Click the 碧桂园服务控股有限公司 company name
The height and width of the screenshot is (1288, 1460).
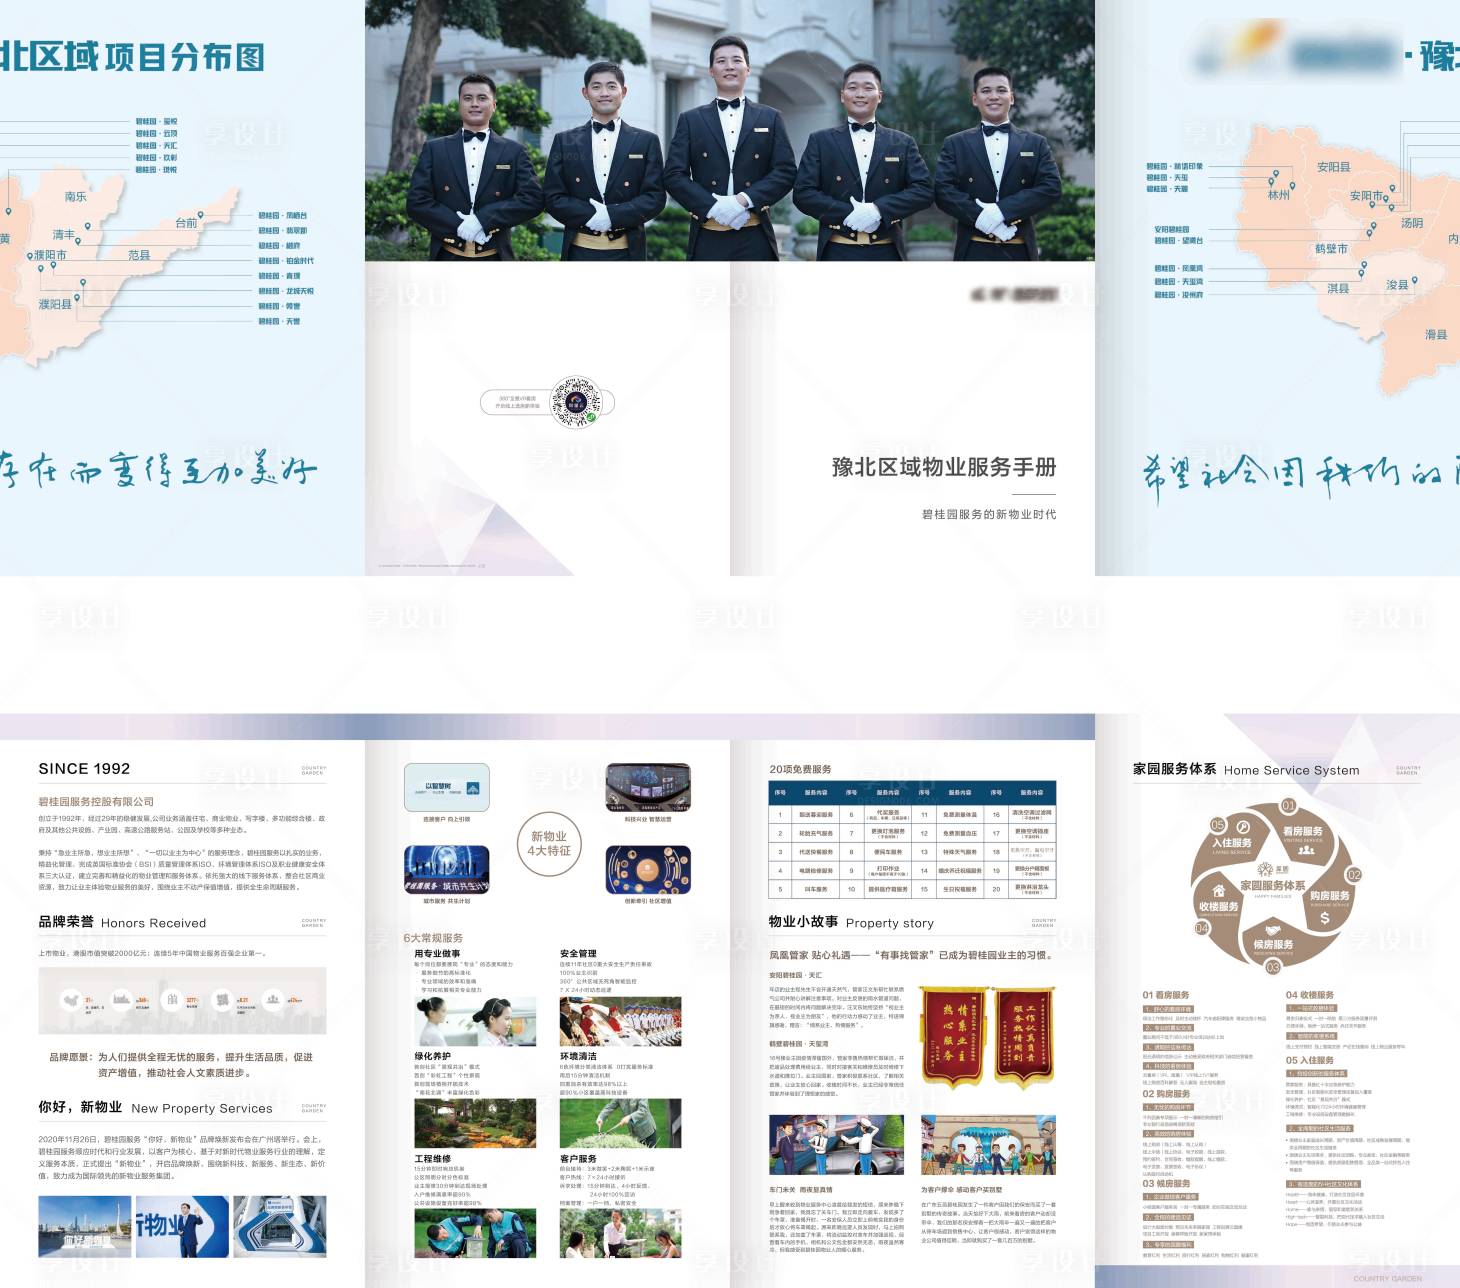[96, 801]
